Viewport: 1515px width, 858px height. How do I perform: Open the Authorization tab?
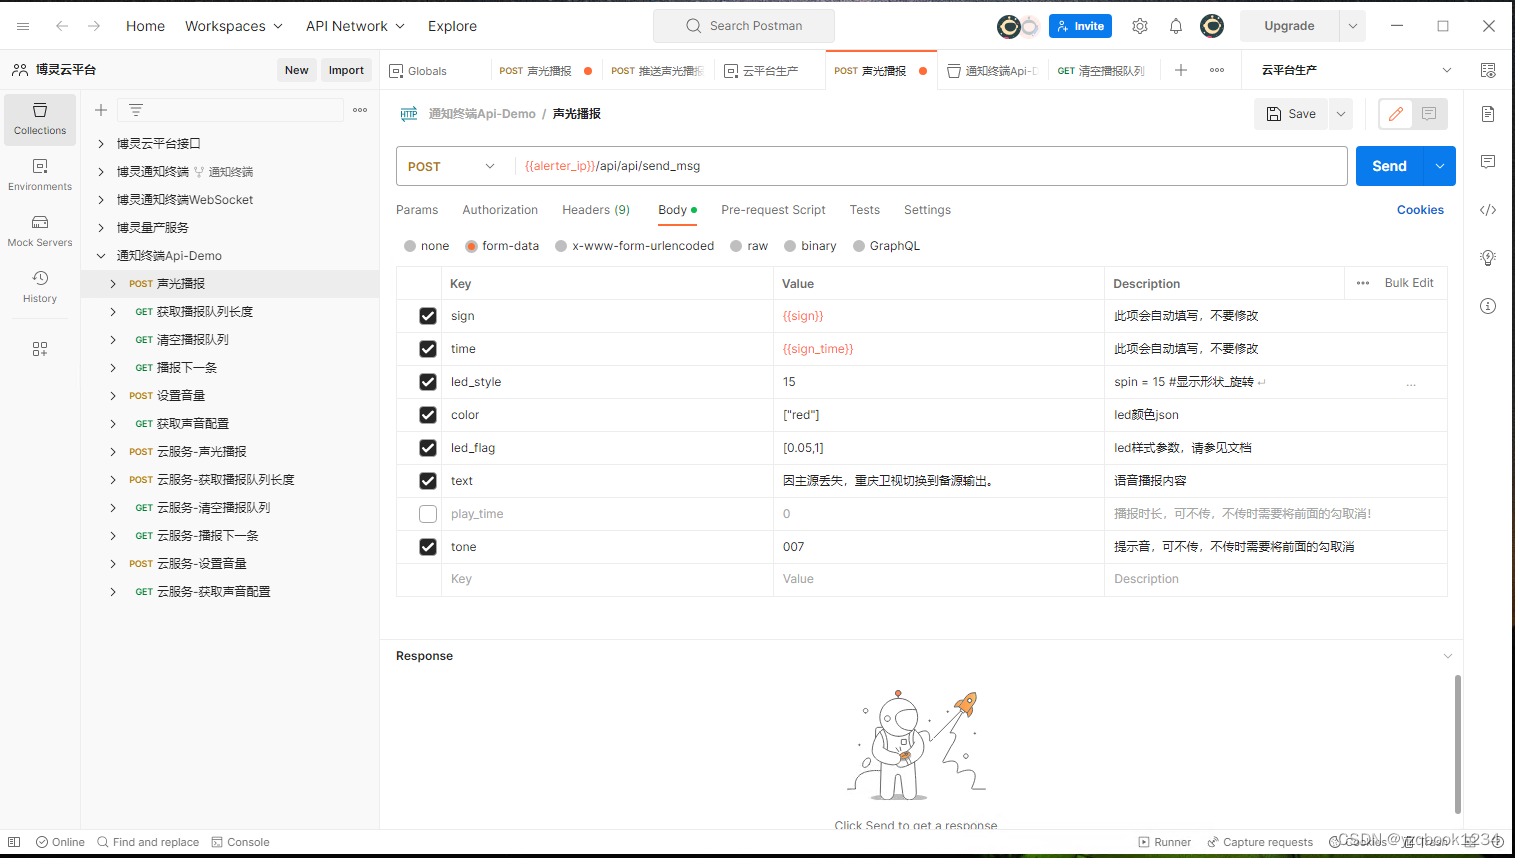coord(500,210)
